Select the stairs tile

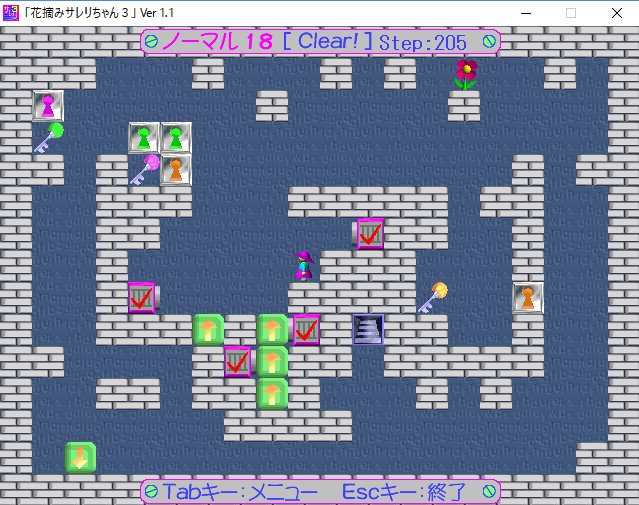click(368, 329)
